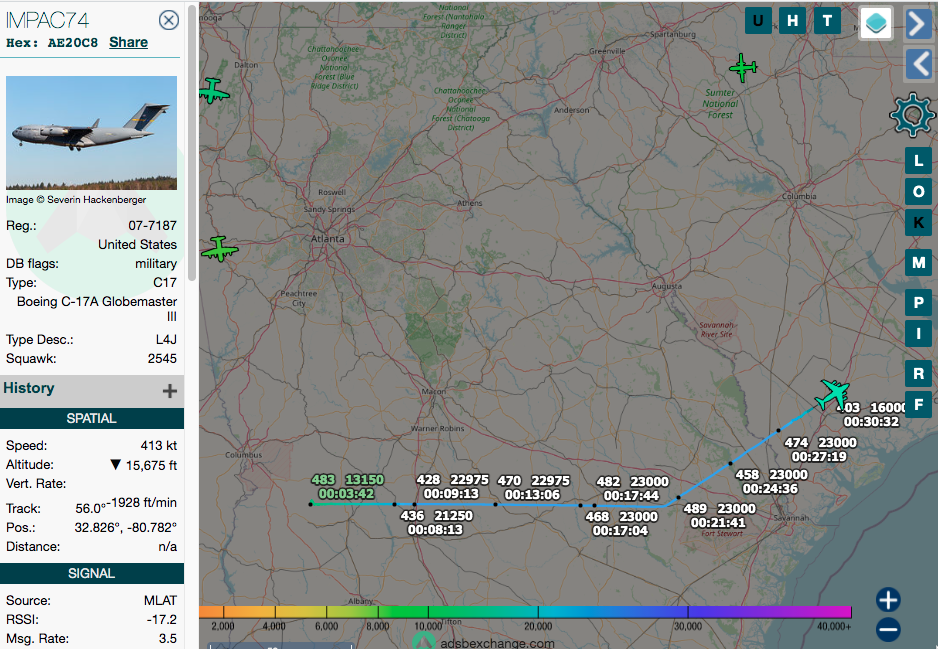Toggle the O map button
This screenshot has height=649, width=938.
pos(918,191)
